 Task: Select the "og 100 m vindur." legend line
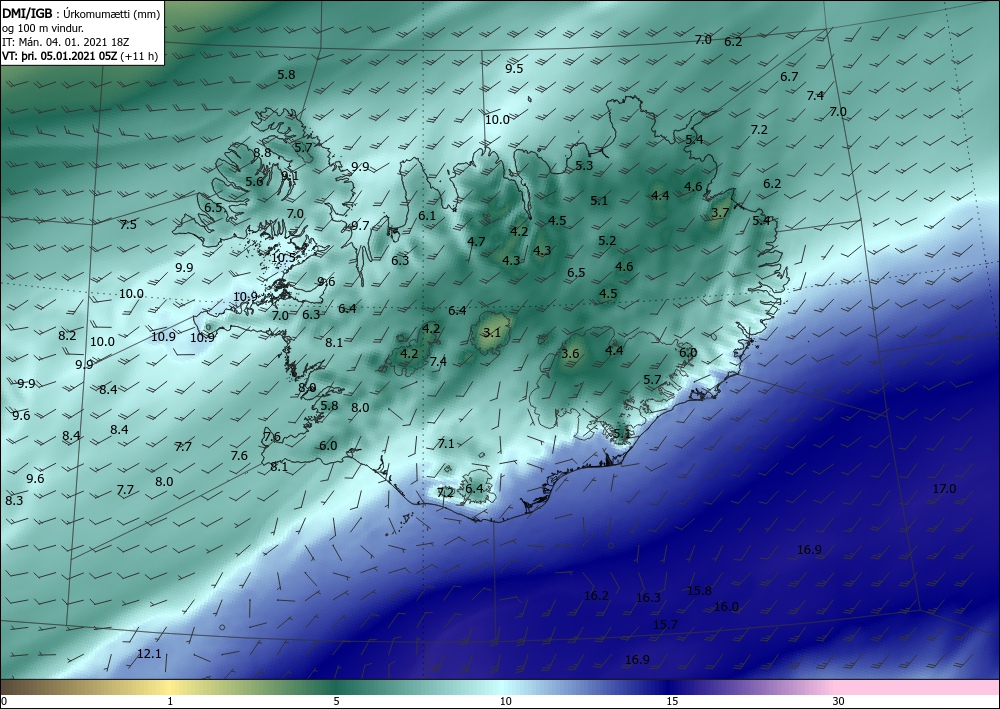[43, 28]
